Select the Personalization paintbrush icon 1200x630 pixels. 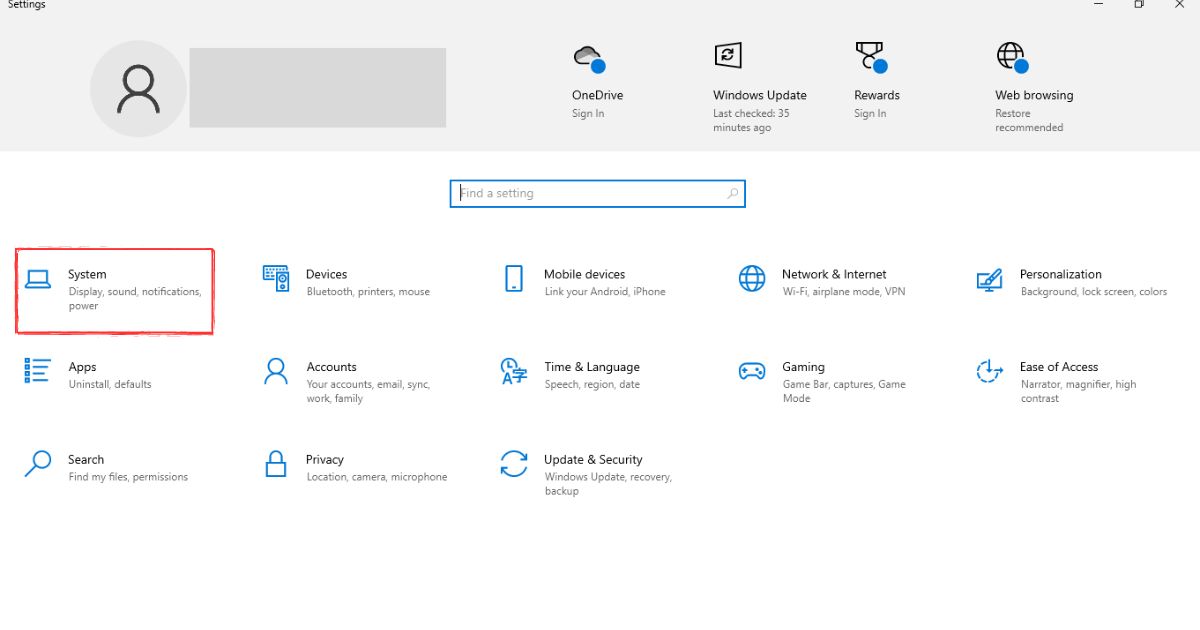click(989, 279)
